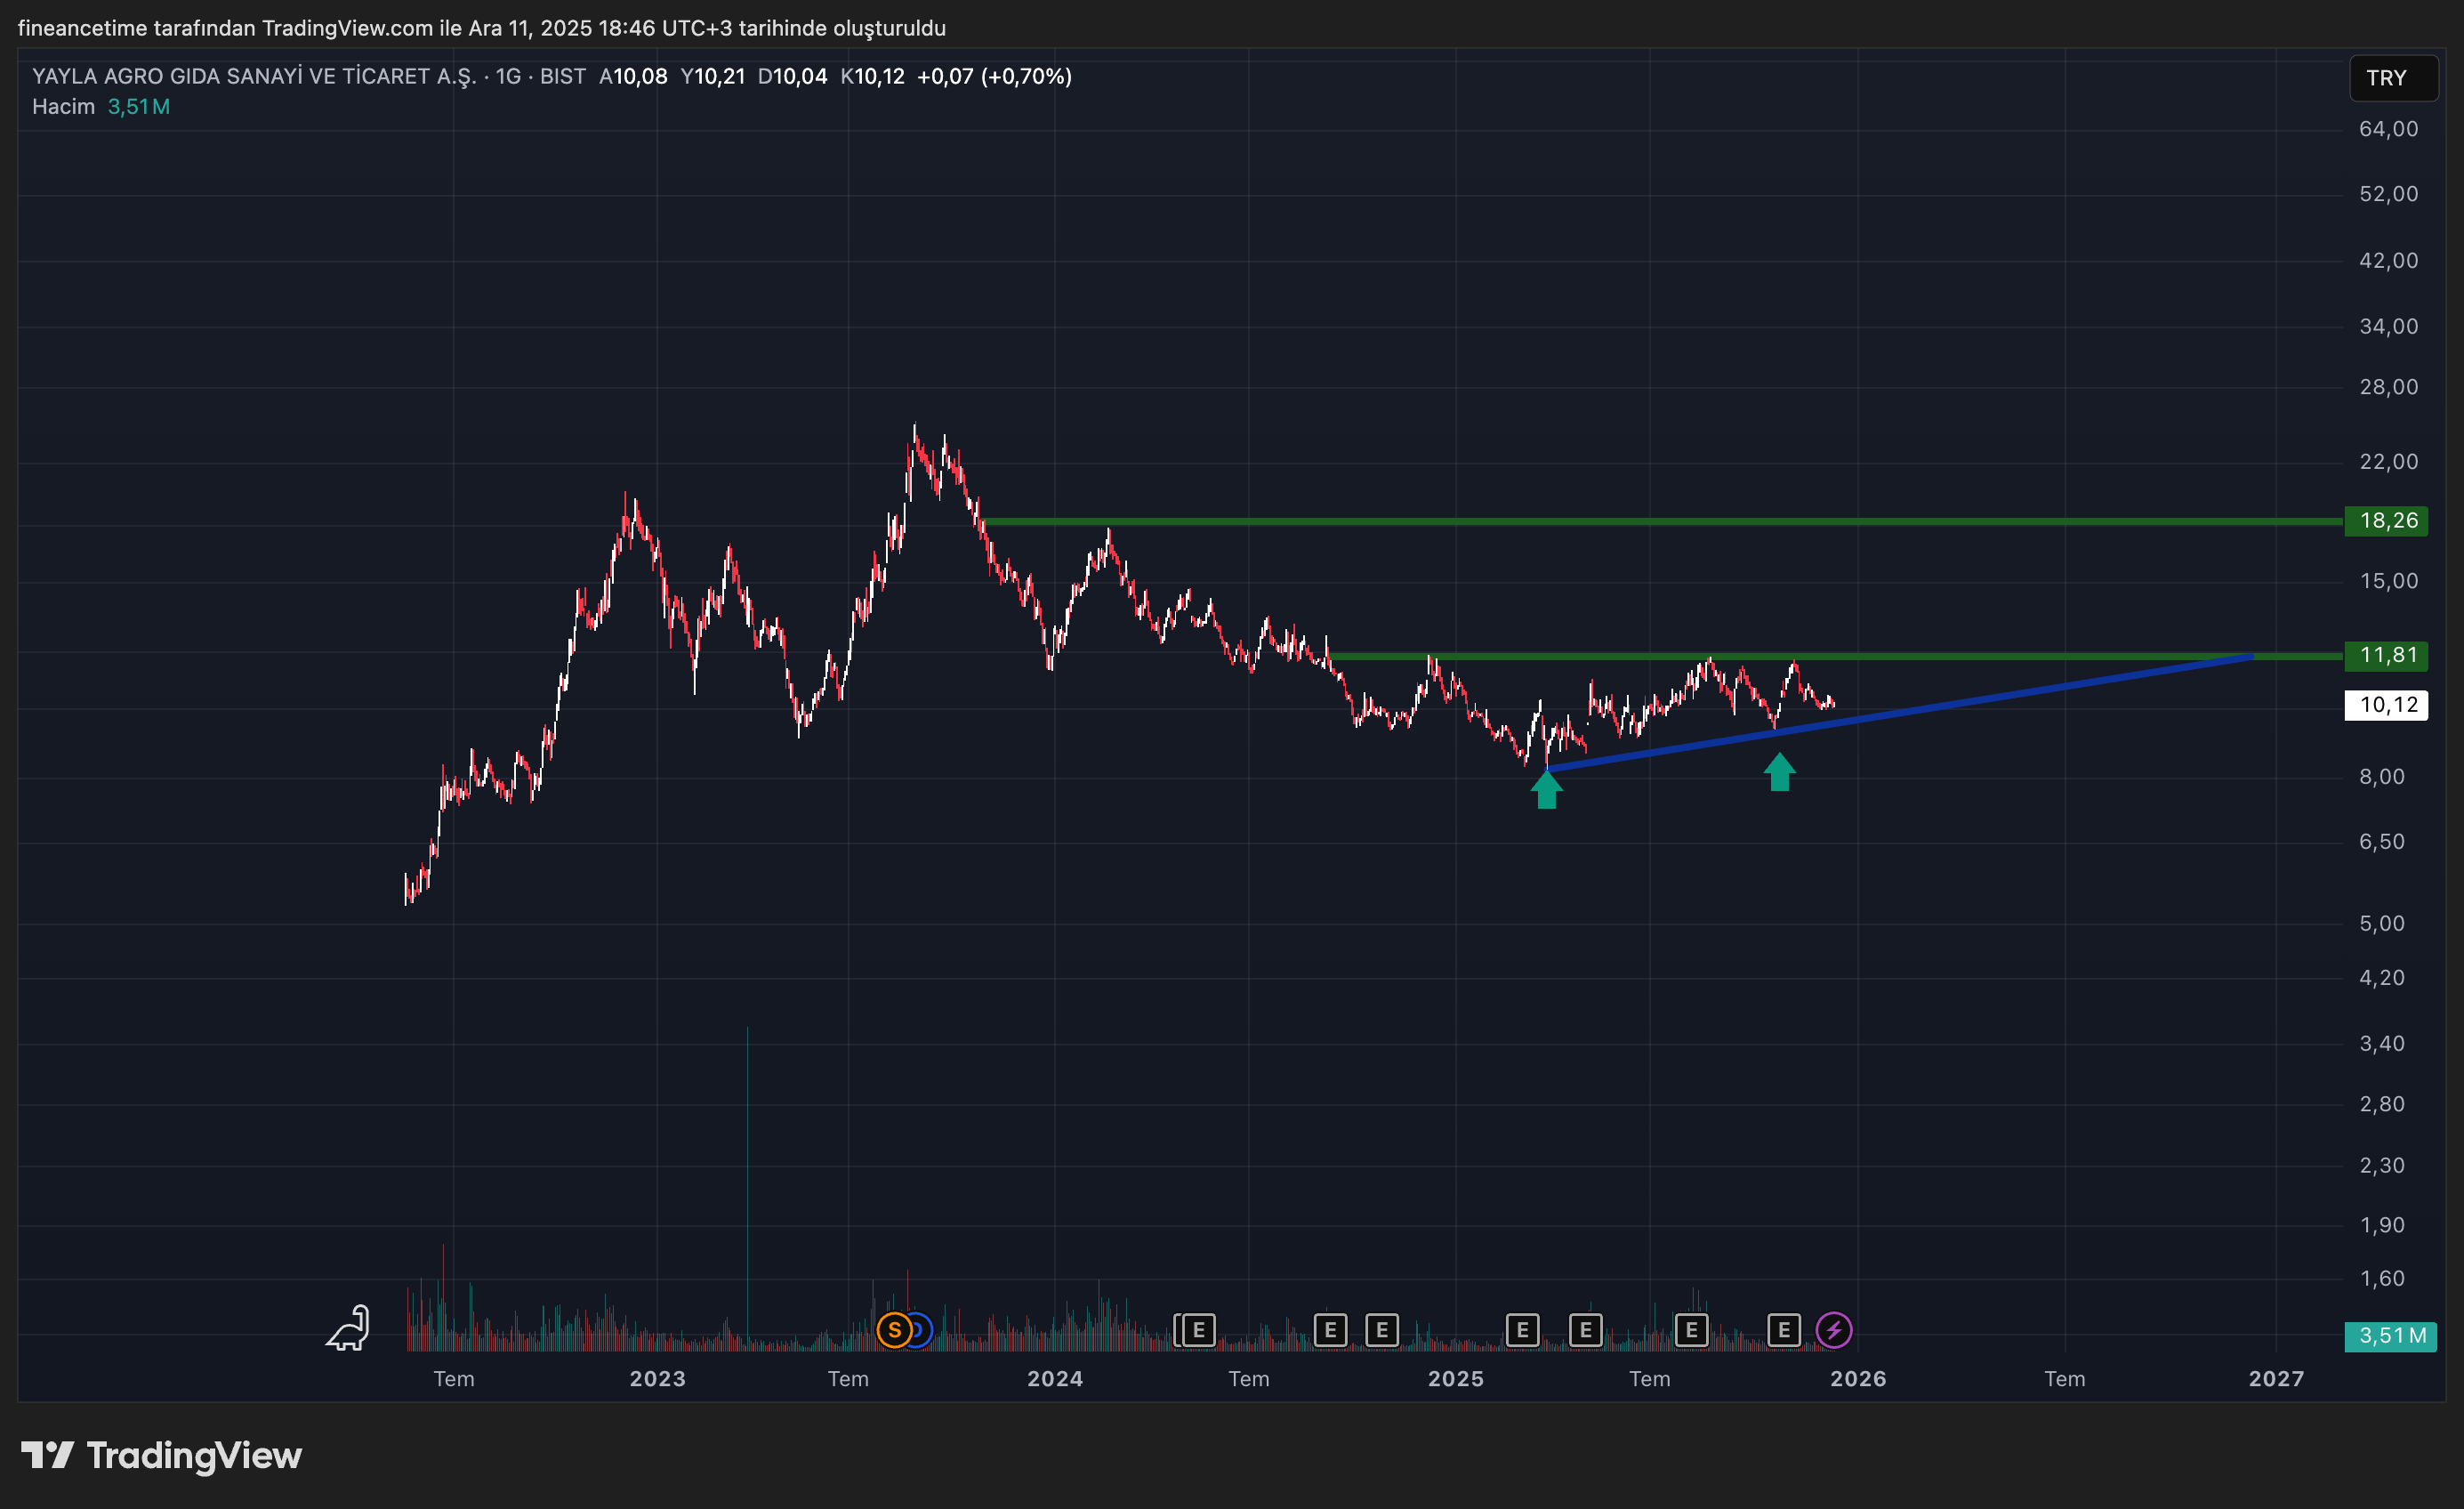This screenshot has width=2464, height=1509.
Task: Click the purple lightning bolt event marker
Action: pyautogui.click(x=1833, y=1331)
